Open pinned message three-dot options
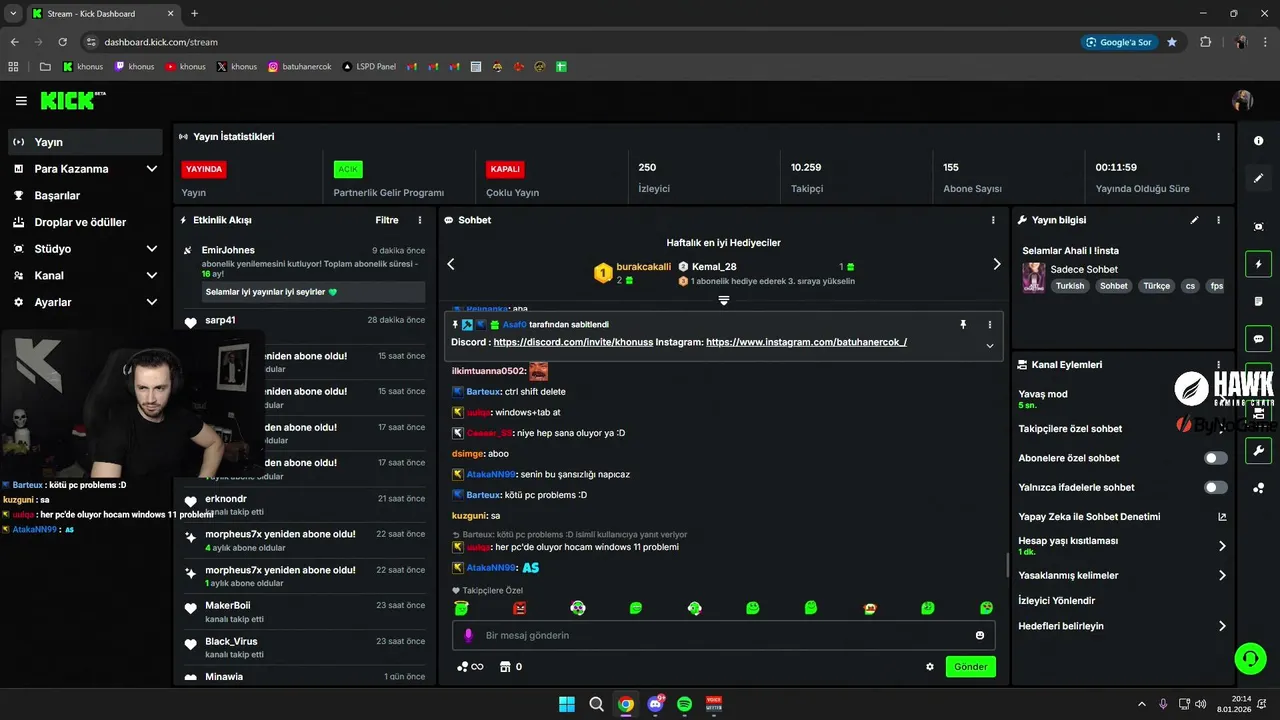Viewport: 1280px width, 720px height. click(x=990, y=325)
